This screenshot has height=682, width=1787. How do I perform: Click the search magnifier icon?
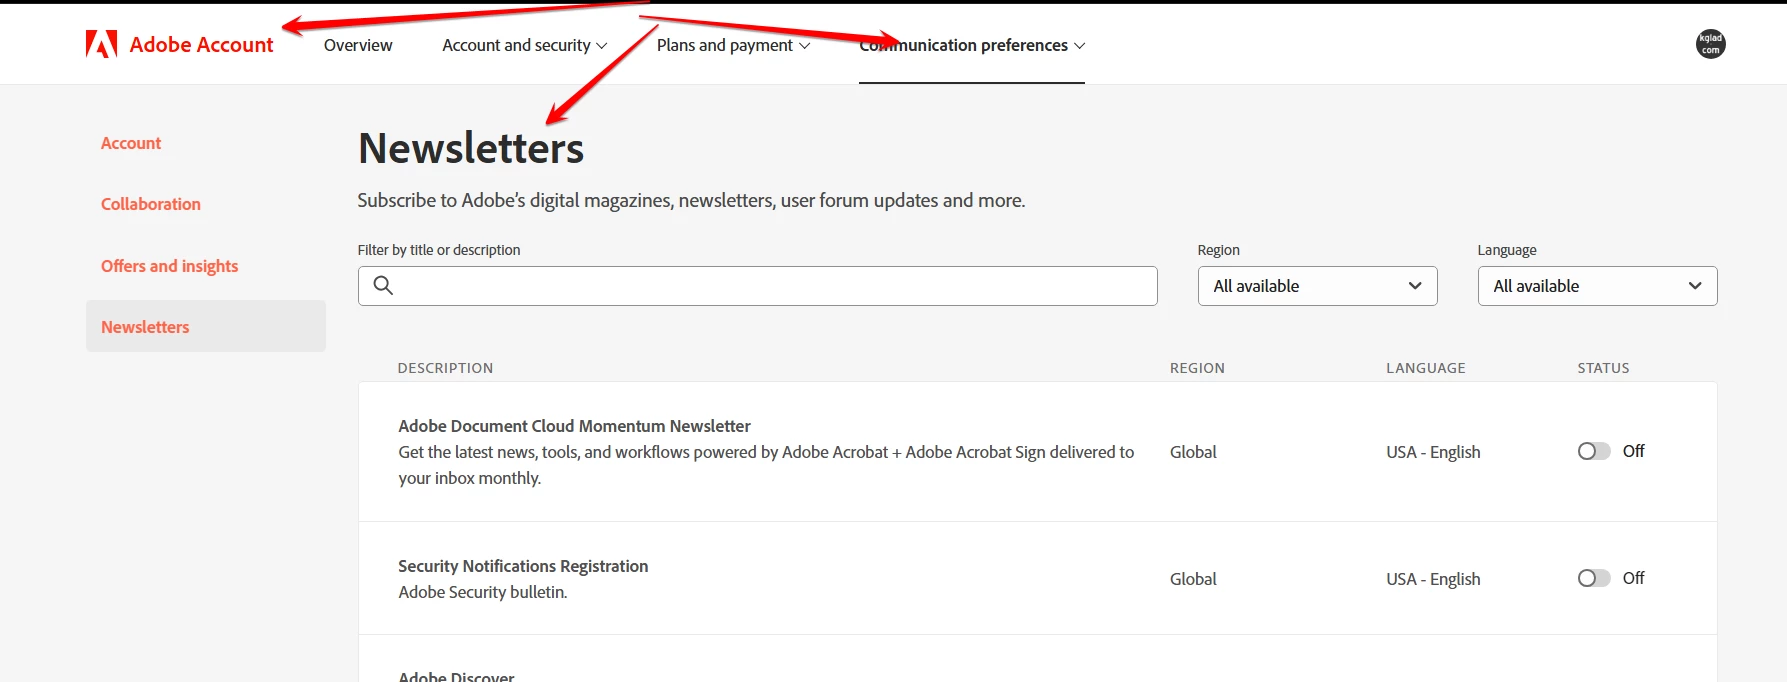coord(383,286)
